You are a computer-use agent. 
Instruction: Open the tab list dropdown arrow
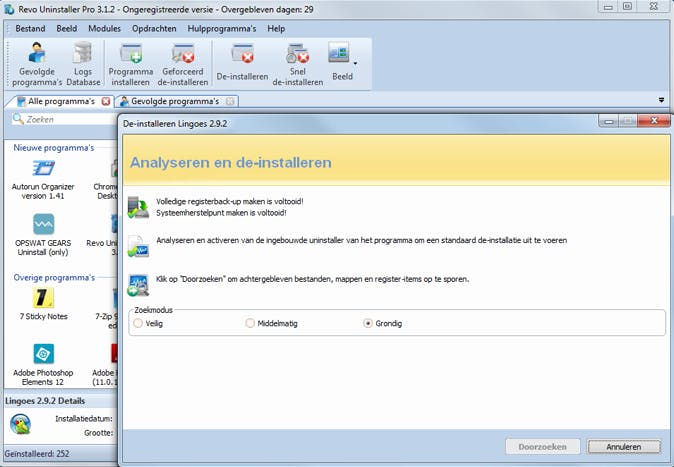pos(661,100)
